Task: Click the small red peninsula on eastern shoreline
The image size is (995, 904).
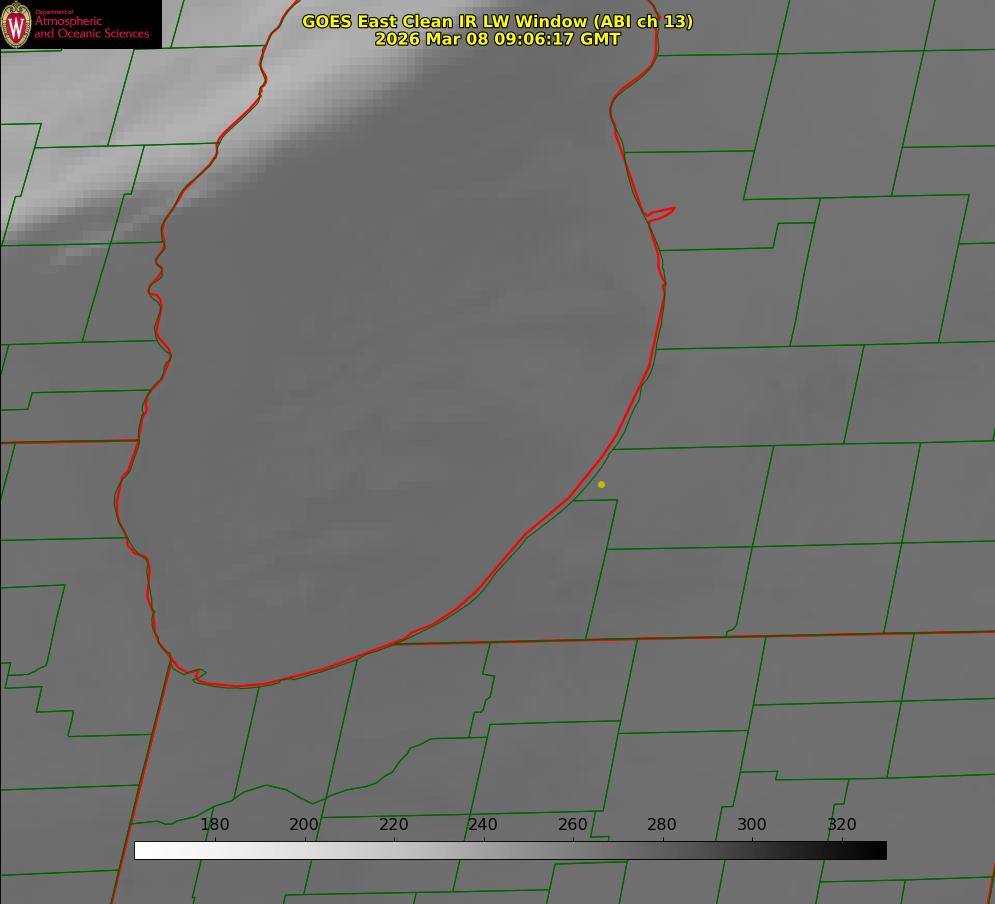Action: point(661,212)
